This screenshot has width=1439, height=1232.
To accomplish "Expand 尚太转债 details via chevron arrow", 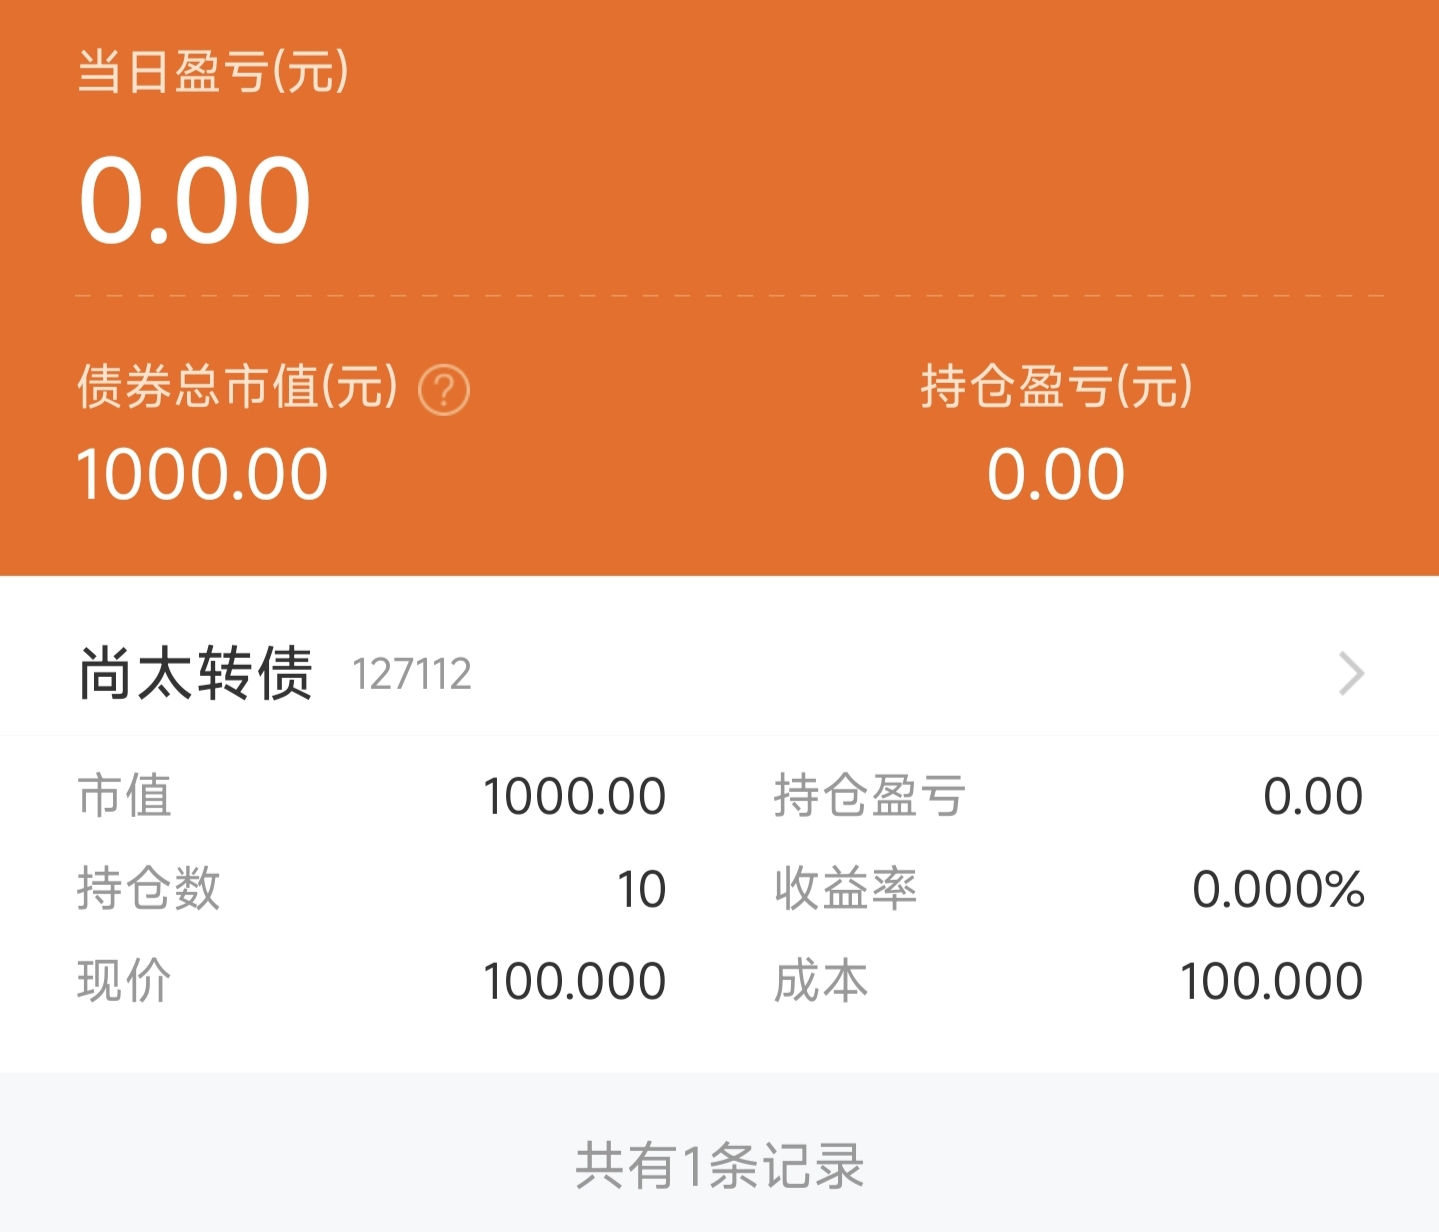I will pyautogui.click(x=1351, y=673).
